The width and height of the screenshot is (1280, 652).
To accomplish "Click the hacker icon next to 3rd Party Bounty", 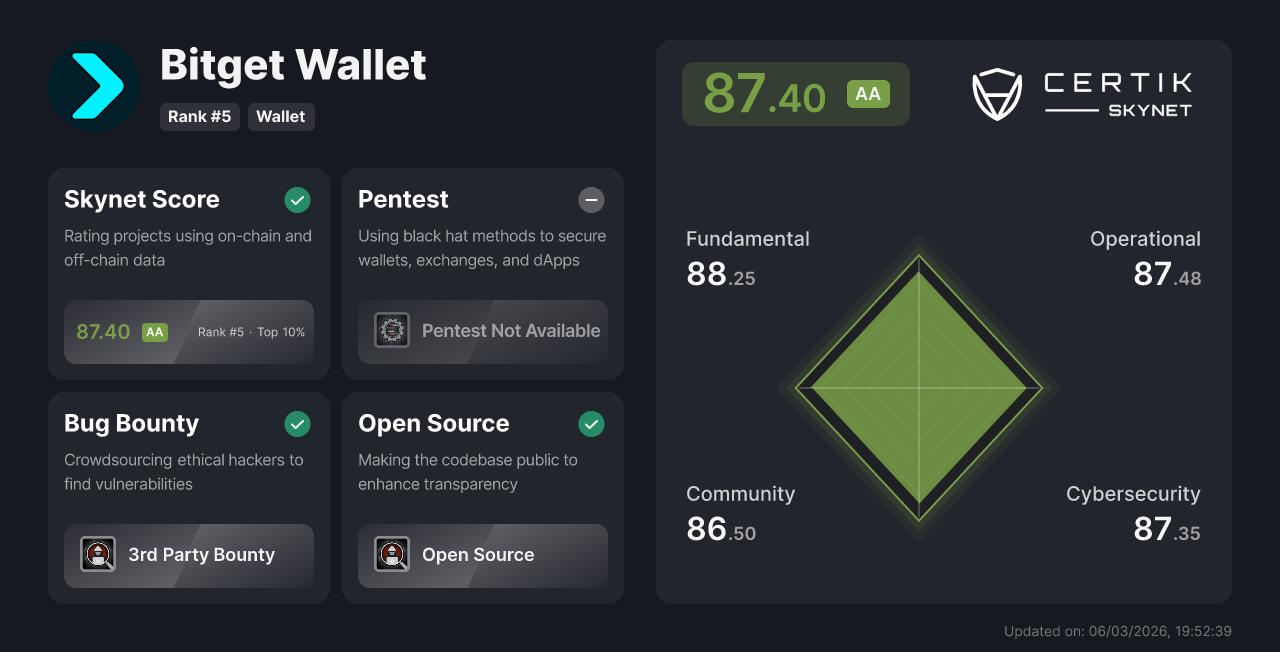I will pyautogui.click(x=98, y=554).
